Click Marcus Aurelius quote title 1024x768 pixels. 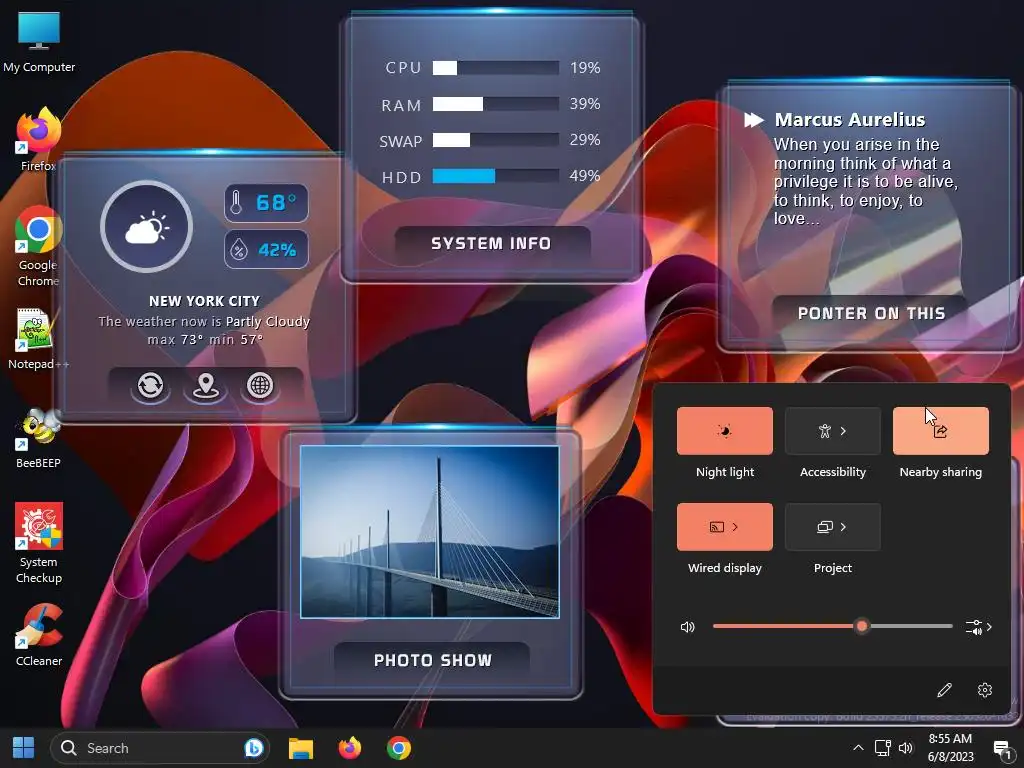pos(850,120)
